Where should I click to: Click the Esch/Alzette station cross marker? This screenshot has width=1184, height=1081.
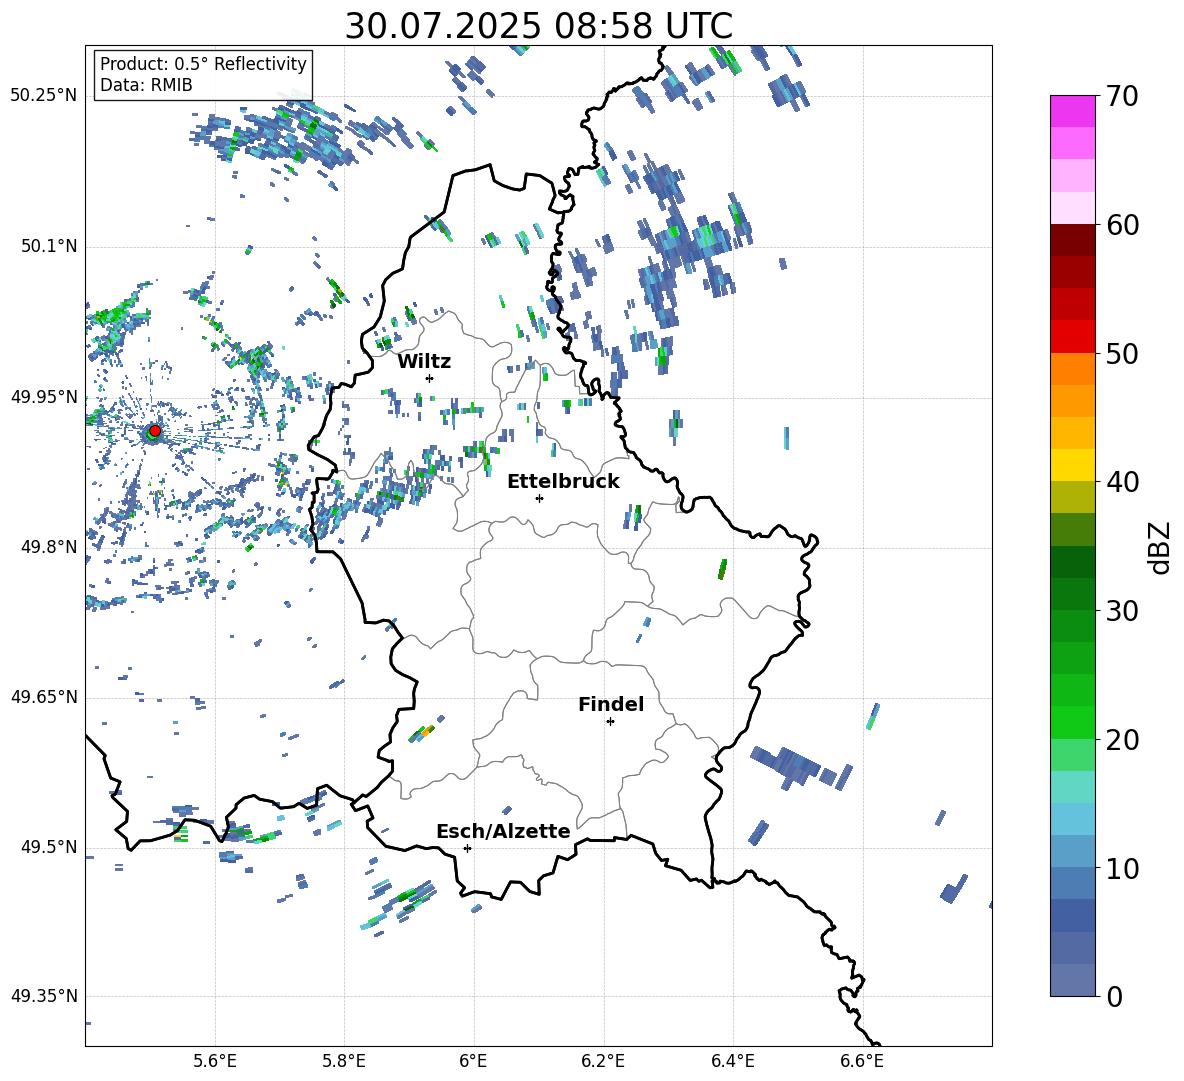coord(467,848)
